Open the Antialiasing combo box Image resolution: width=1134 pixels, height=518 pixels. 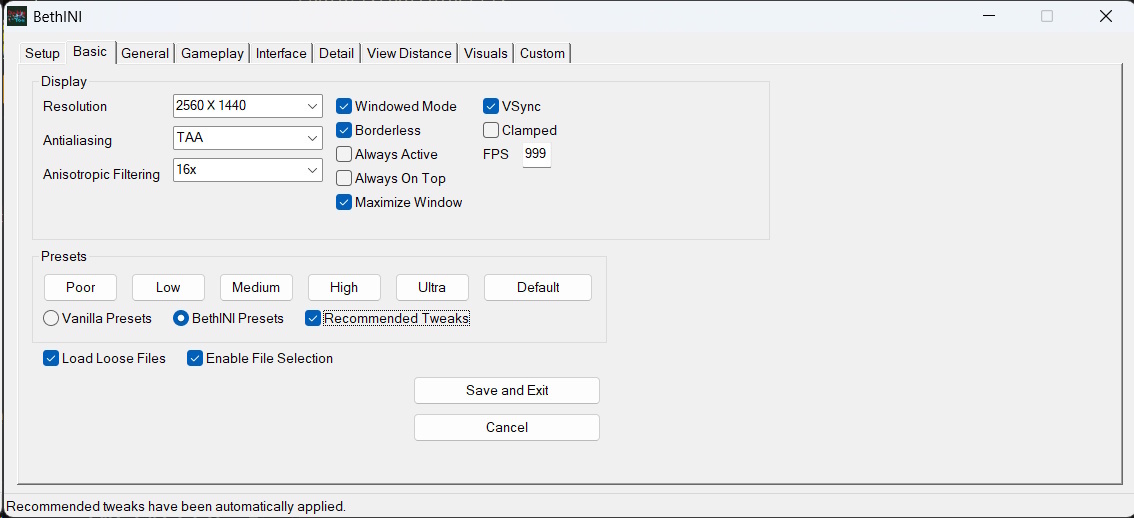tap(247, 137)
